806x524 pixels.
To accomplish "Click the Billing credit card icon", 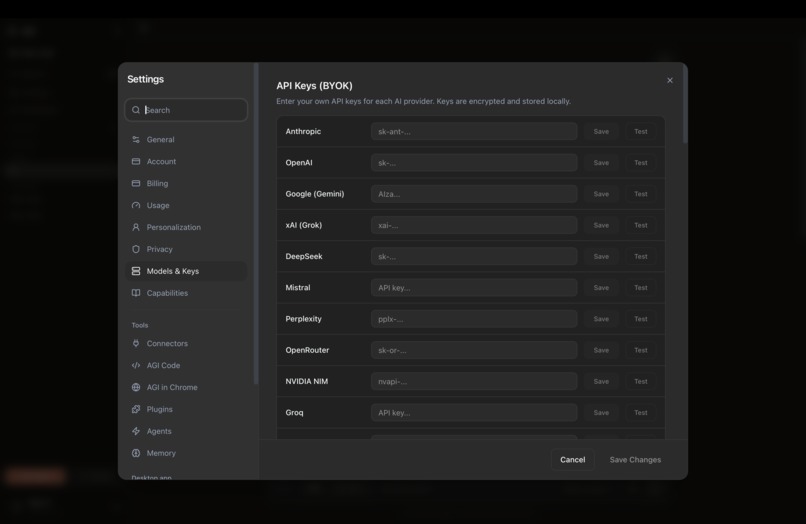I will (136, 183).
